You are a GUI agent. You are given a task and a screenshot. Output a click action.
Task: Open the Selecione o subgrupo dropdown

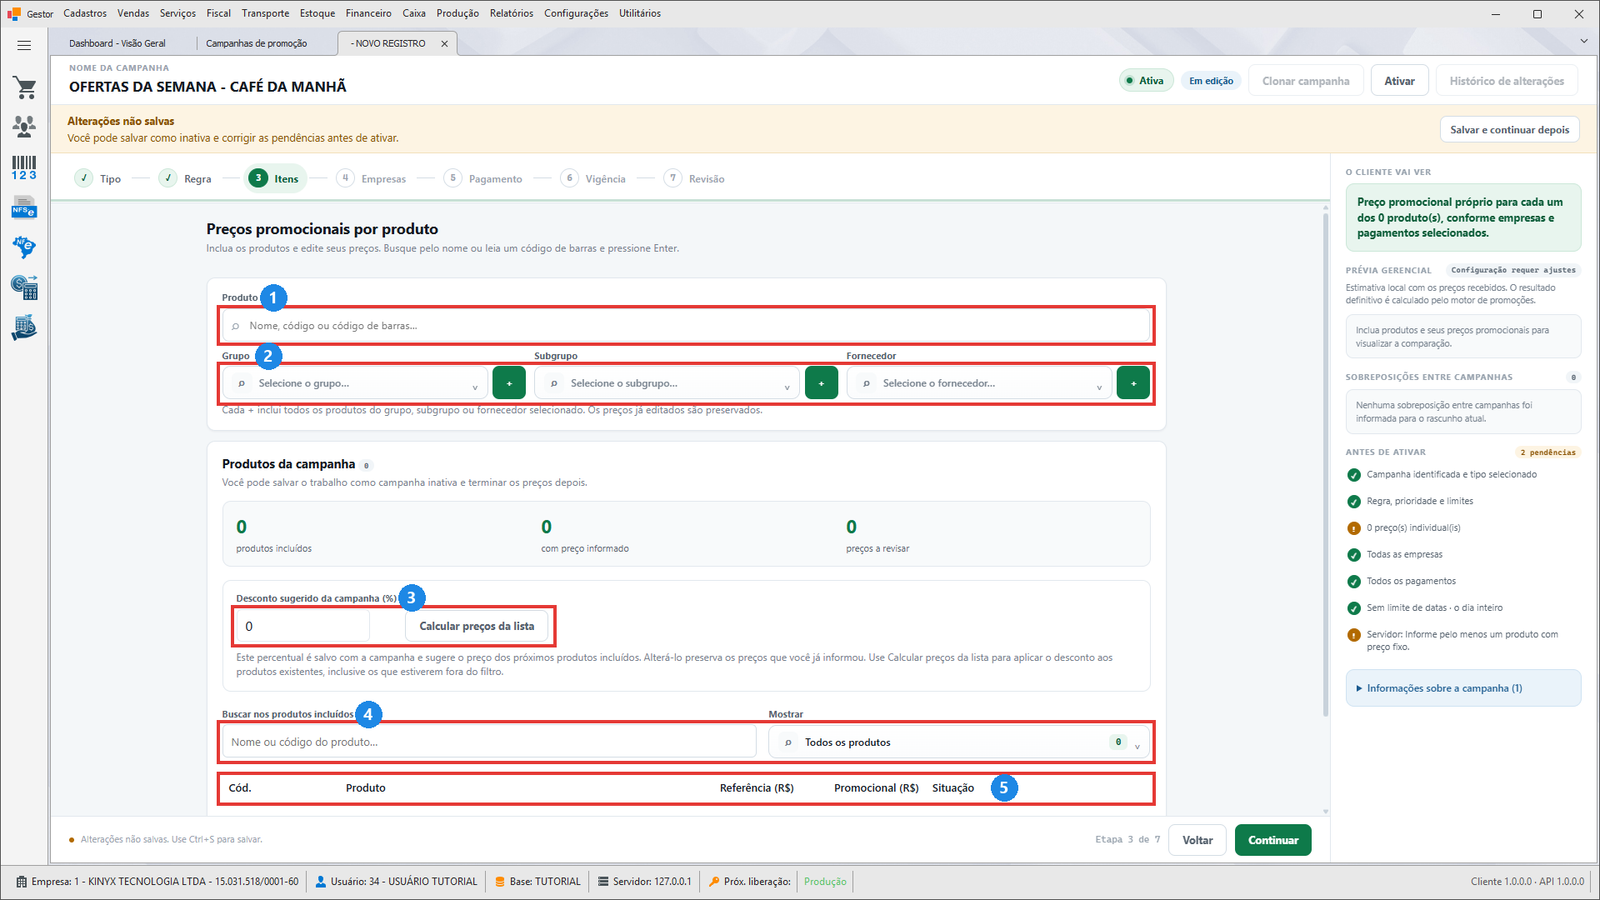[668, 383]
